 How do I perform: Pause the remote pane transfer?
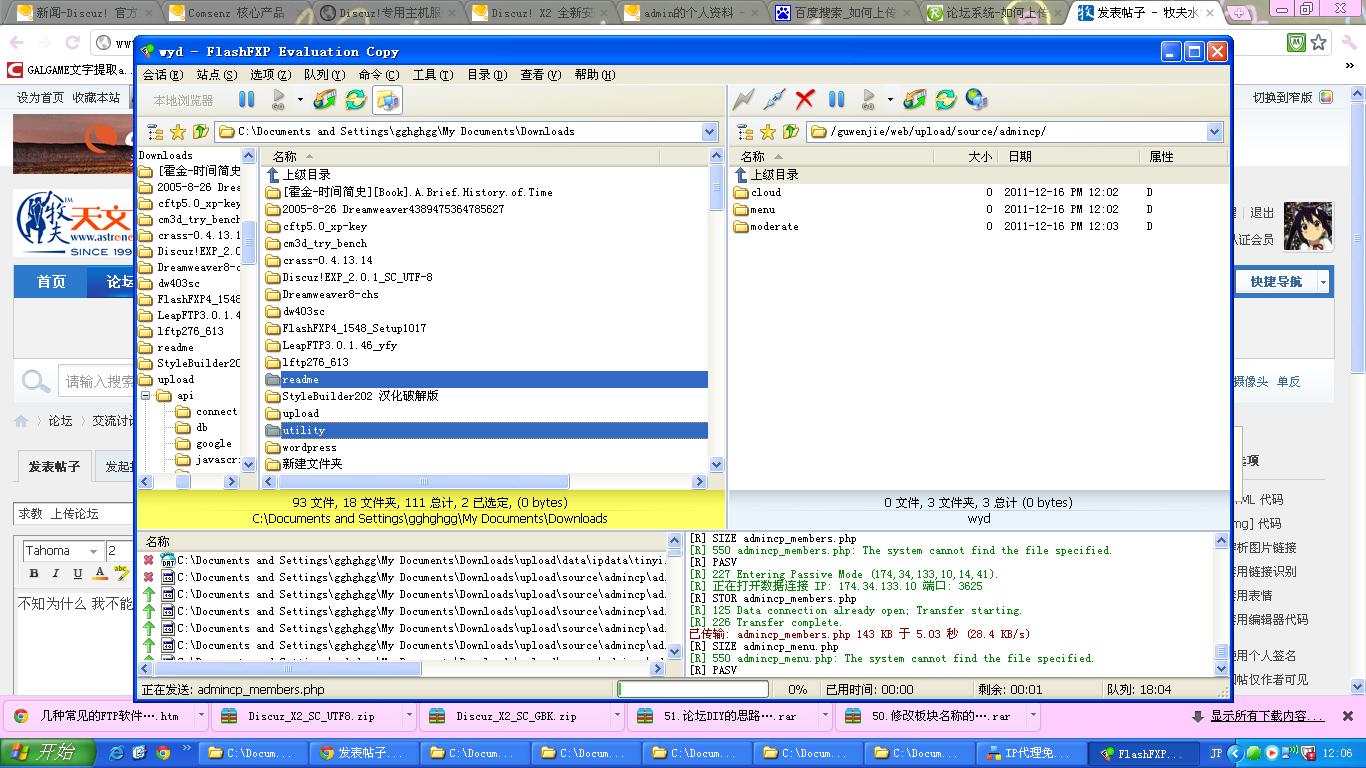(x=837, y=100)
